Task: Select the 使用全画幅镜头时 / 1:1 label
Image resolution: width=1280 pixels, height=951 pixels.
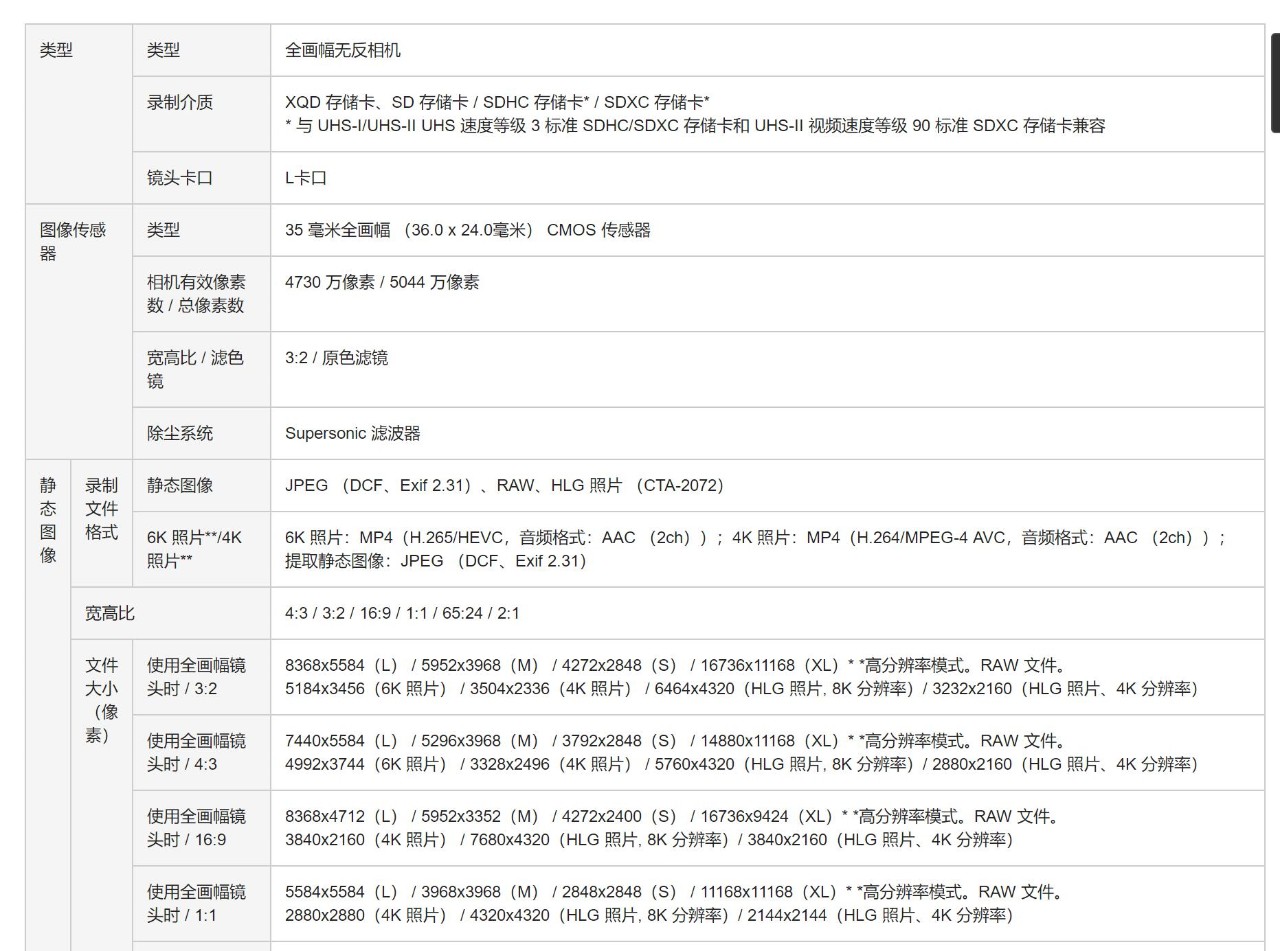Action: coord(196,903)
